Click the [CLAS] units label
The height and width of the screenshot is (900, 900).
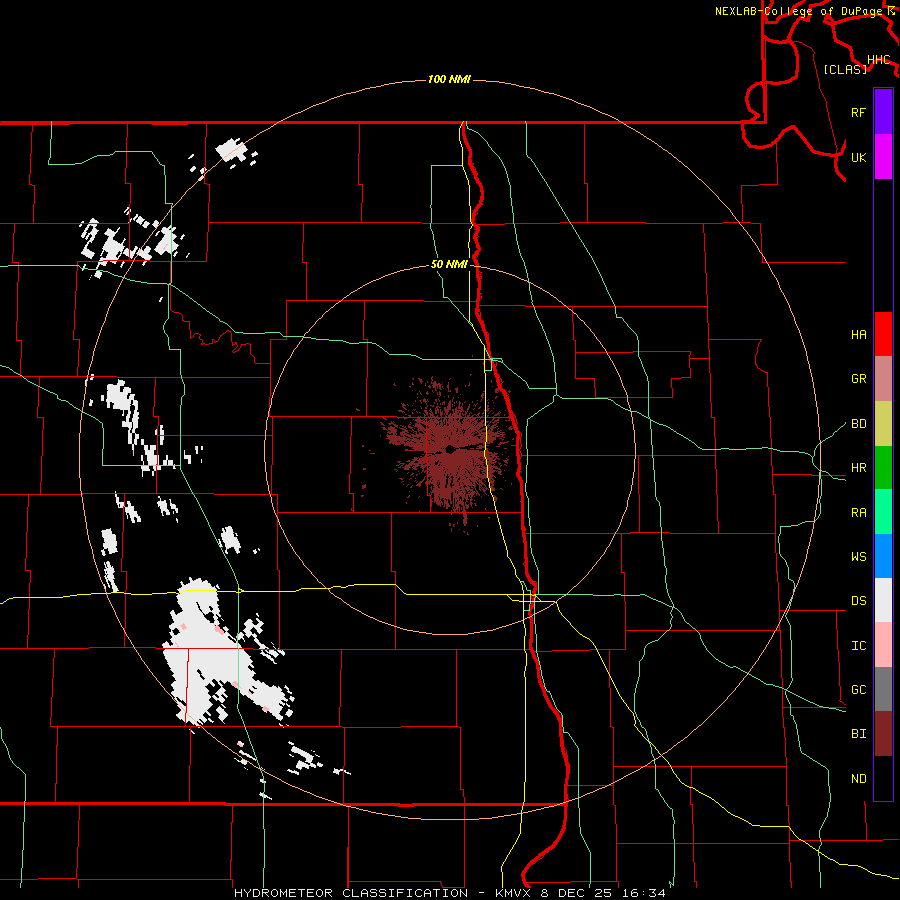click(845, 69)
